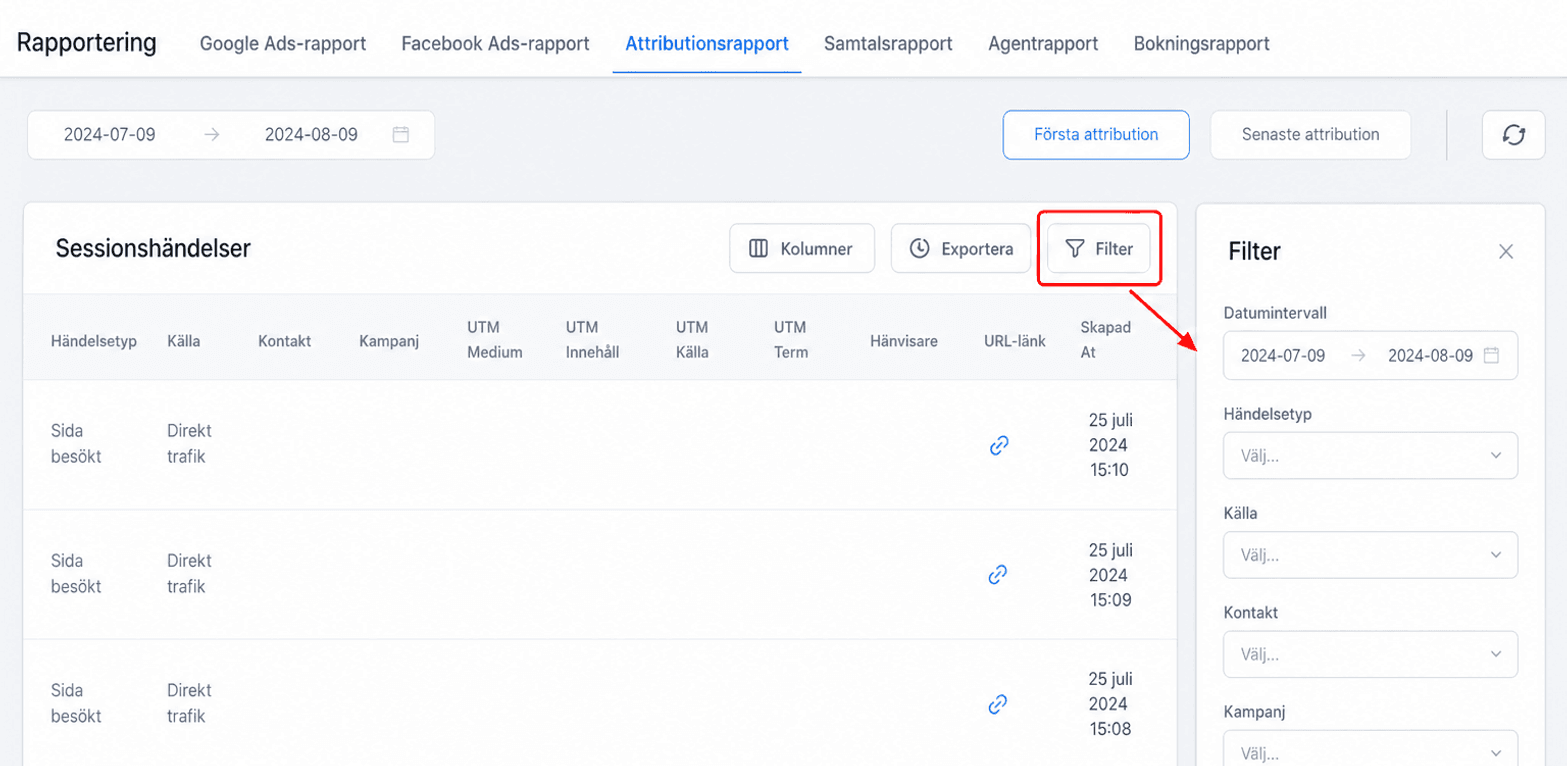Open the Filter button with funnel icon
Image resolution: width=1567 pixels, height=766 pixels.
(x=1099, y=248)
